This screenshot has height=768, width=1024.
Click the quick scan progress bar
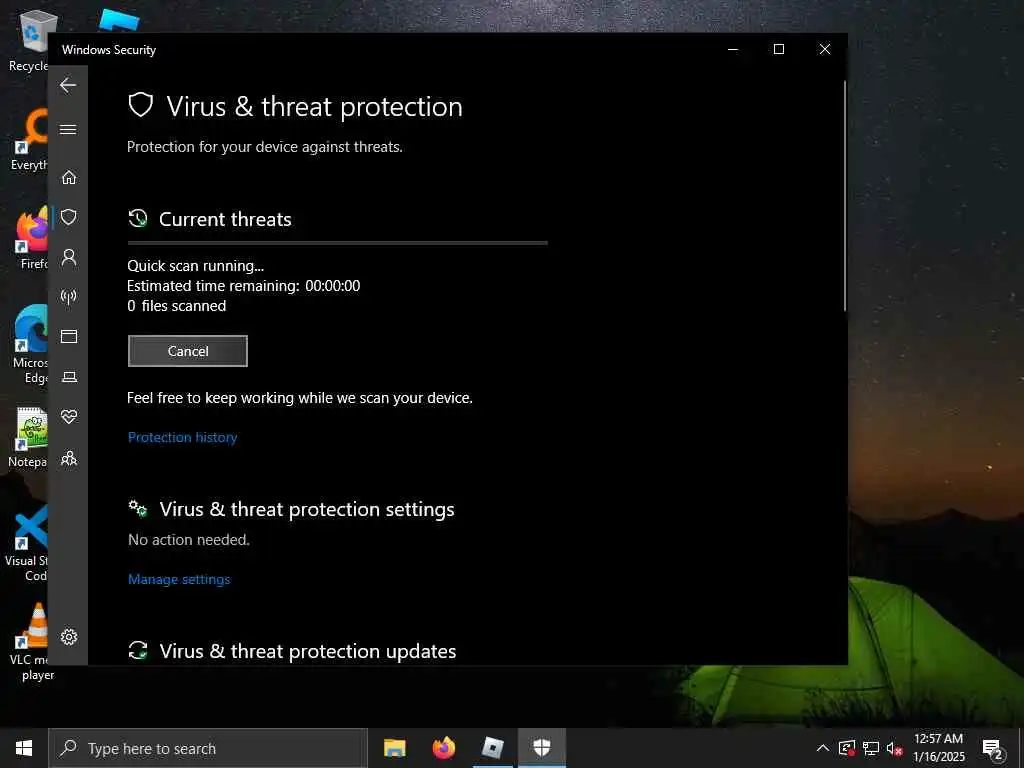pos(338,243)
